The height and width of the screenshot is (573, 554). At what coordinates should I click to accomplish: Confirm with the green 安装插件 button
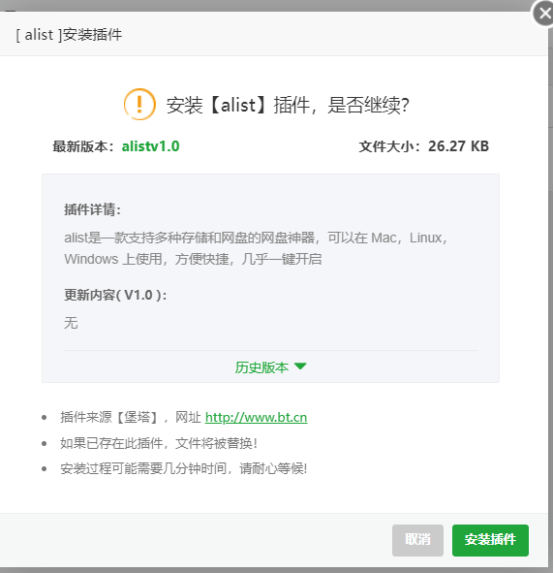pyautogui.click(x=490, y=540)
